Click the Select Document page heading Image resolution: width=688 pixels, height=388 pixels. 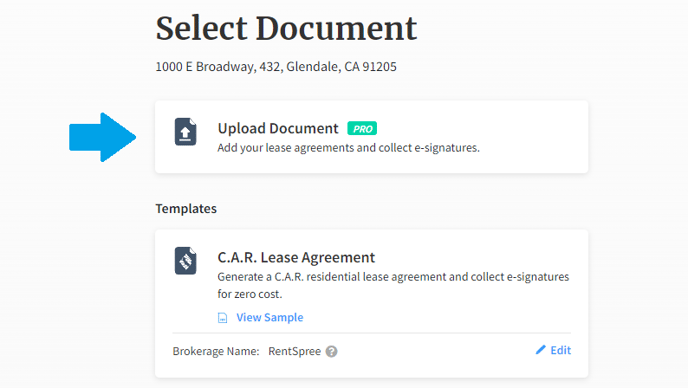point(286,29)
